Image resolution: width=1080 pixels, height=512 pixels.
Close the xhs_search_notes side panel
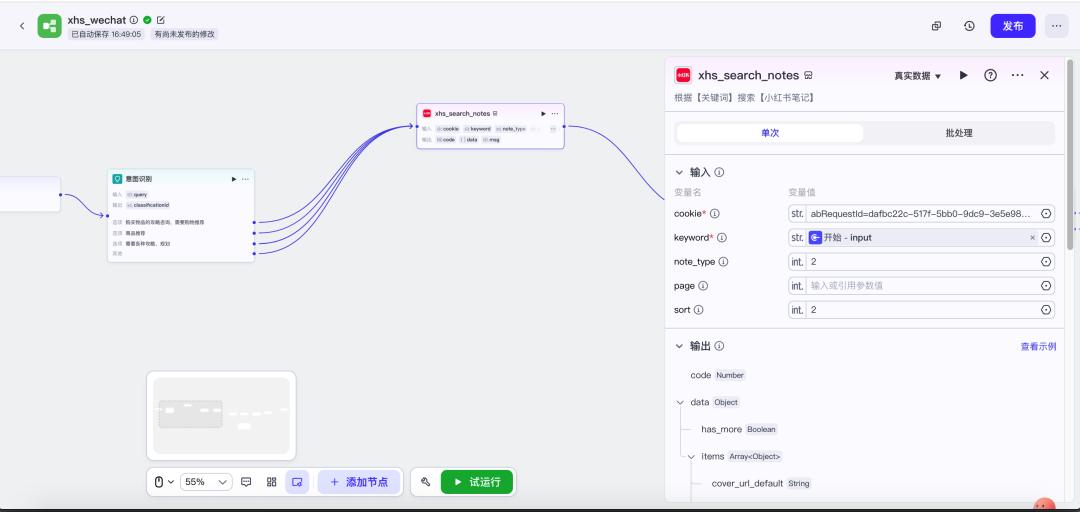(1044, 75)
